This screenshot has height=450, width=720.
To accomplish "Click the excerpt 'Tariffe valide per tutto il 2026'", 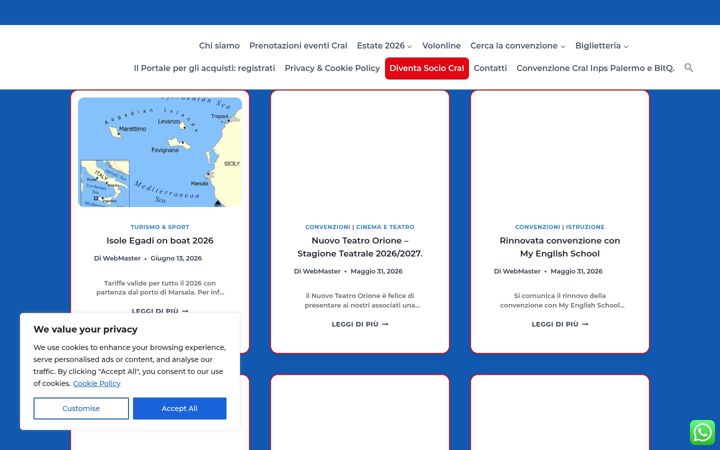I will pos(160,287).
